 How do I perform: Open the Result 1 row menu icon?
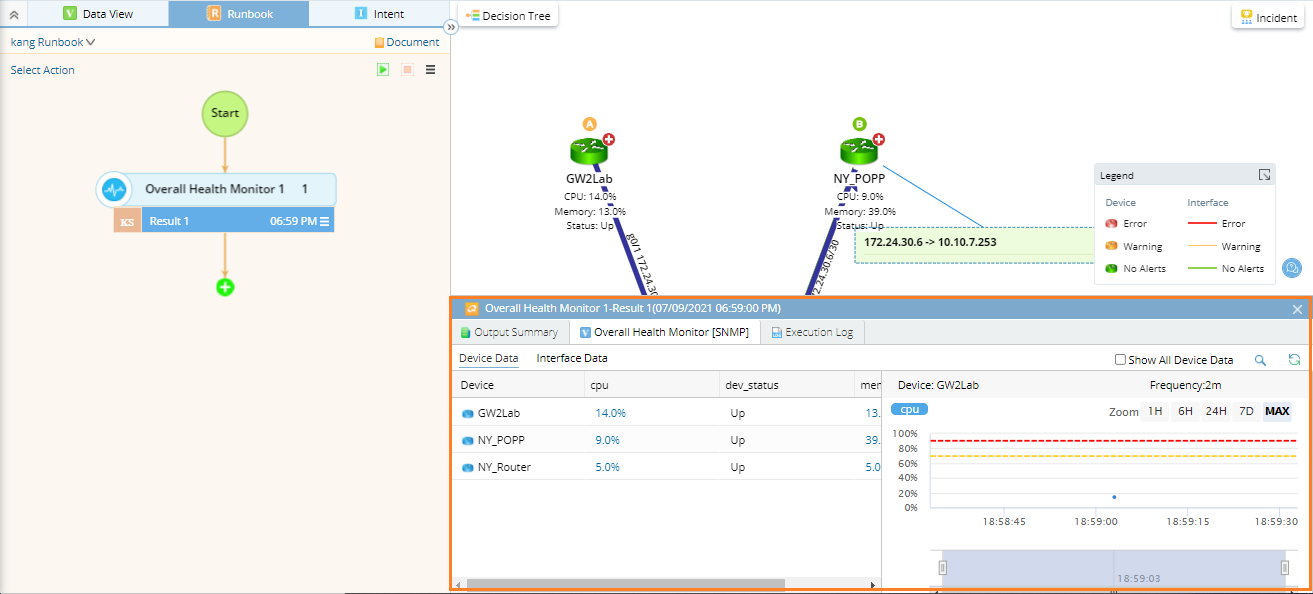coord(325,221)
